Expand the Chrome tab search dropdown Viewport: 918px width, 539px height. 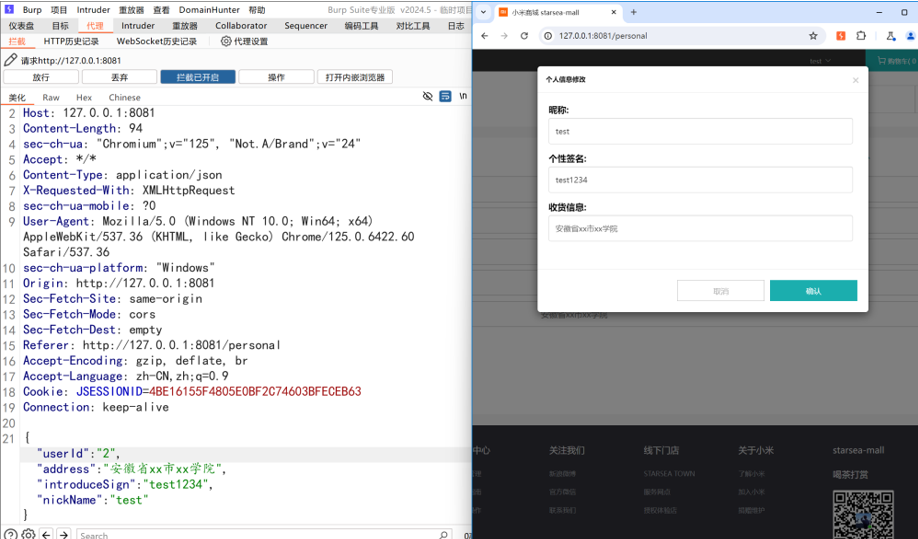pos(484,12)
